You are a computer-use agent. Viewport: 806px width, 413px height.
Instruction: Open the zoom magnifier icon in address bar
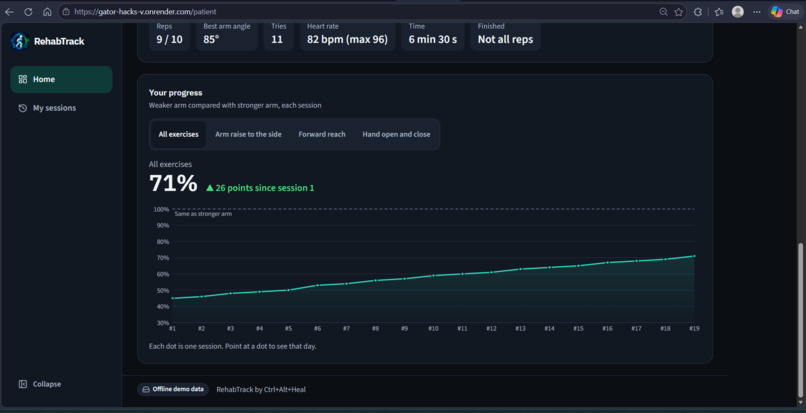pyautogui.click(x=663, y=12)
